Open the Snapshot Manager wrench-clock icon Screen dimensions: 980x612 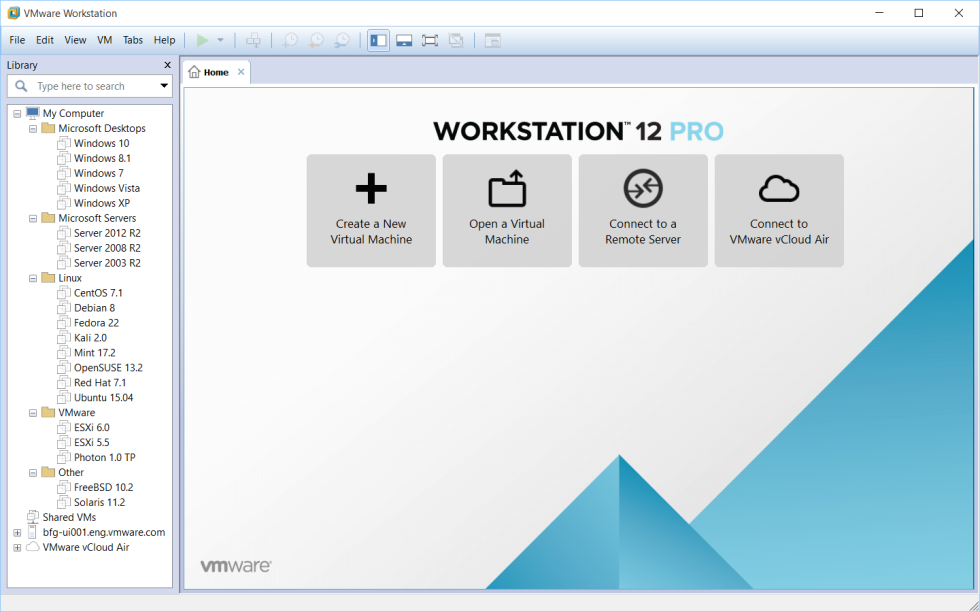[x=342, y=41]
